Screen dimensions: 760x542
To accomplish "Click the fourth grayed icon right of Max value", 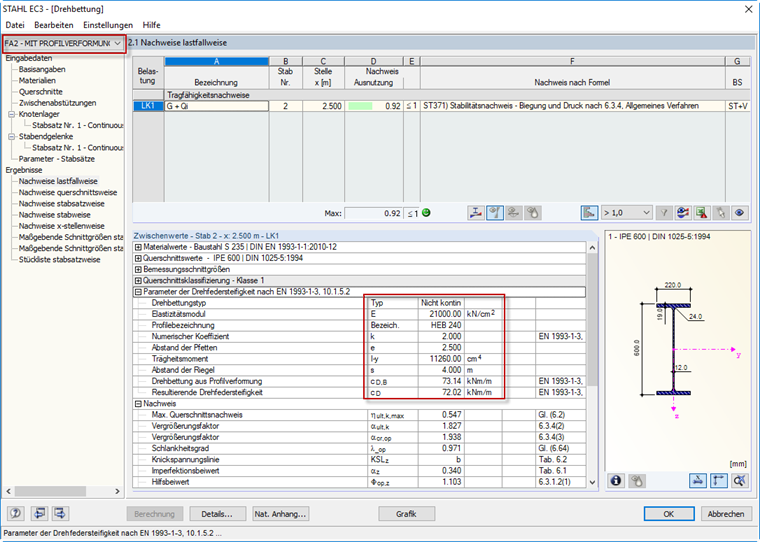I will pos(533,213).
